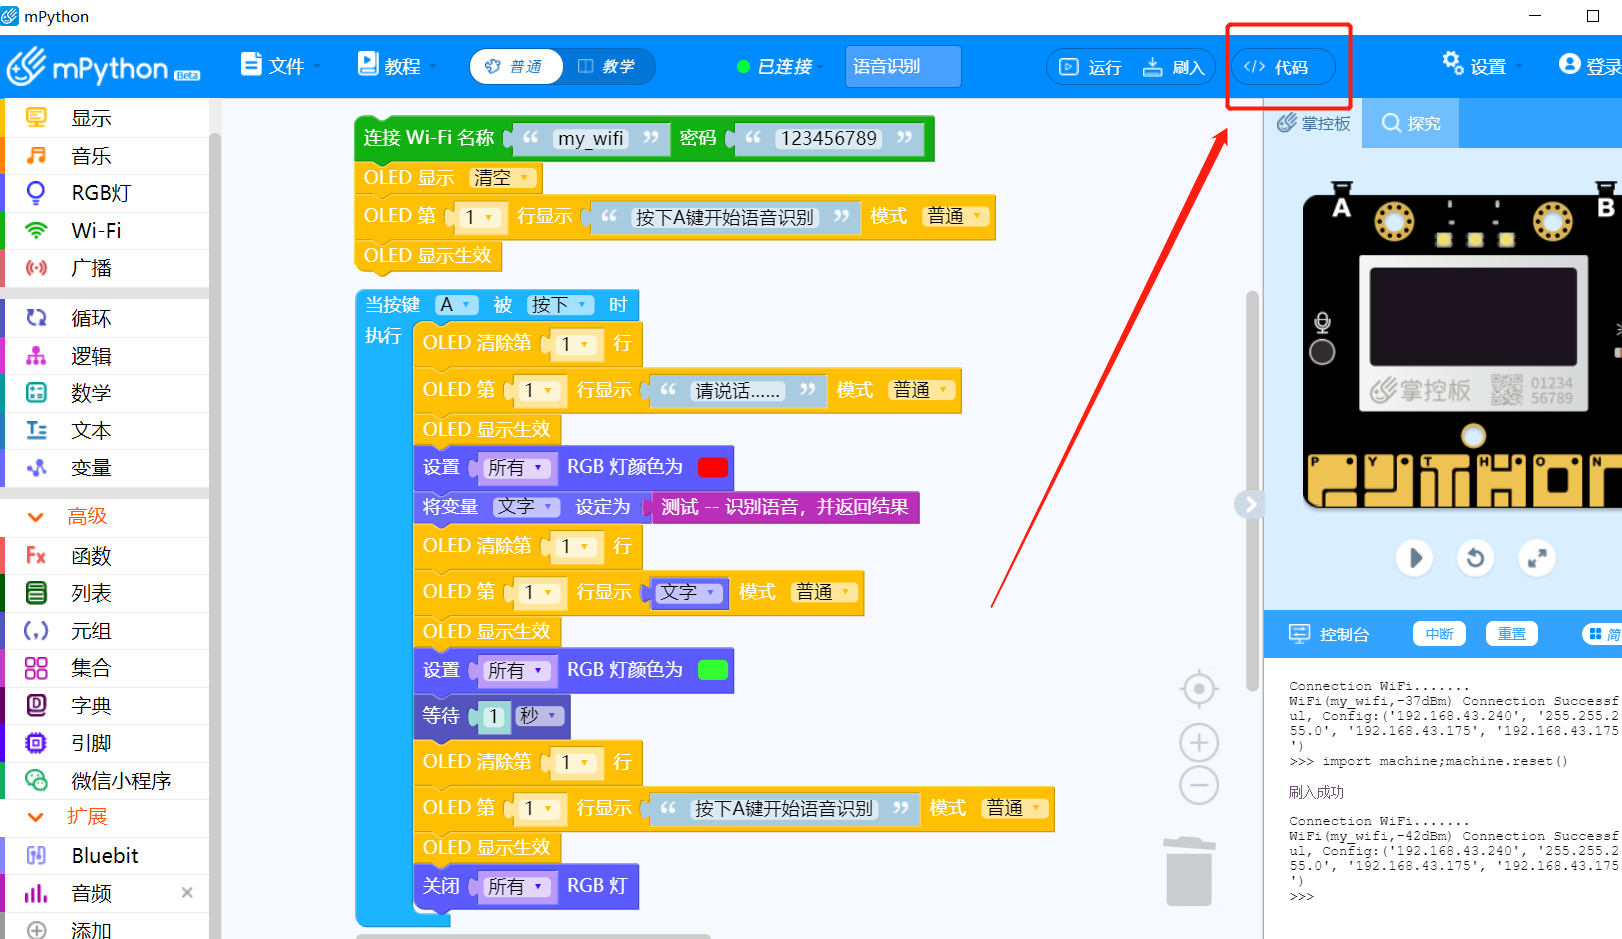Pick the green RGB color swatch

pos(712,670)
